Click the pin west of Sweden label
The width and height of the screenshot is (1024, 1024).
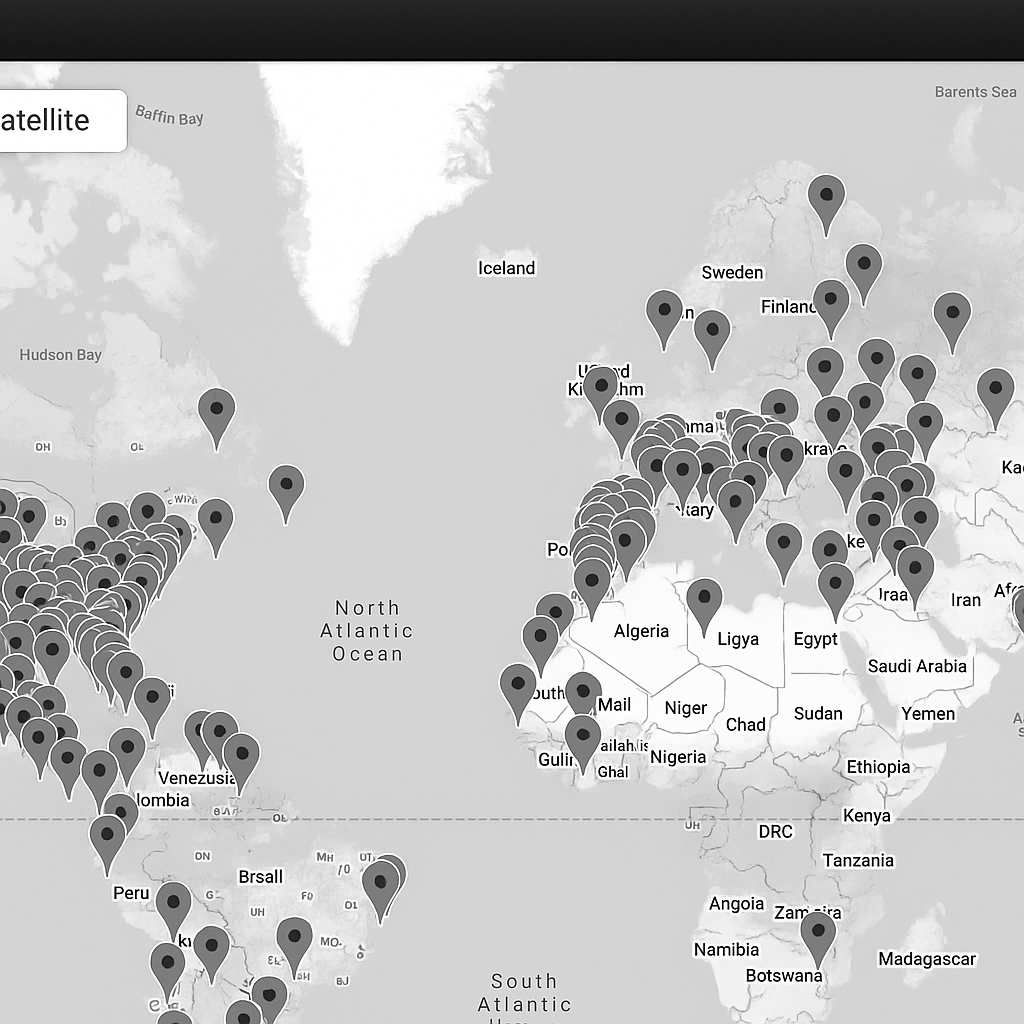coord(664,314)
